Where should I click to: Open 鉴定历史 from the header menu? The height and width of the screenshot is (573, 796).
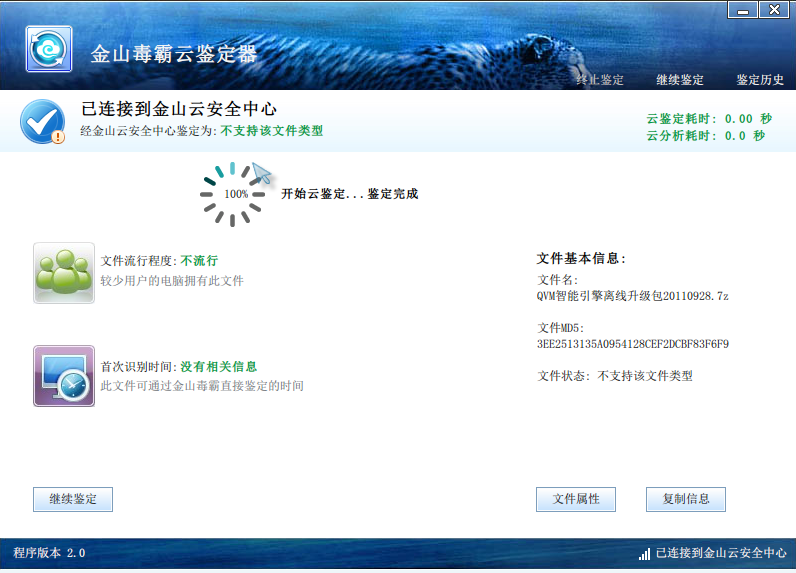pos(760,80)
